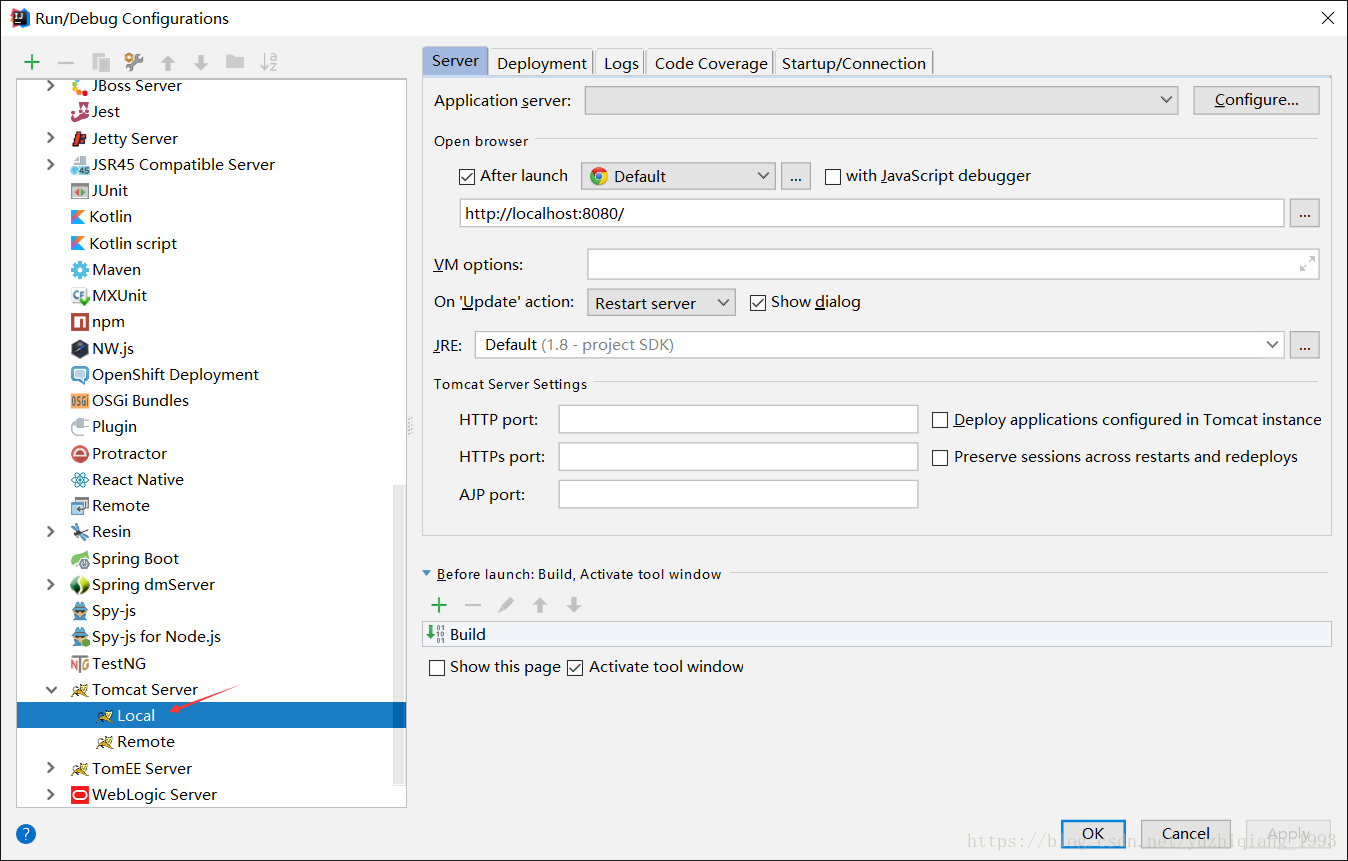Expand the Jetty Server node
1348x861 pixels.
coord(51,138)
